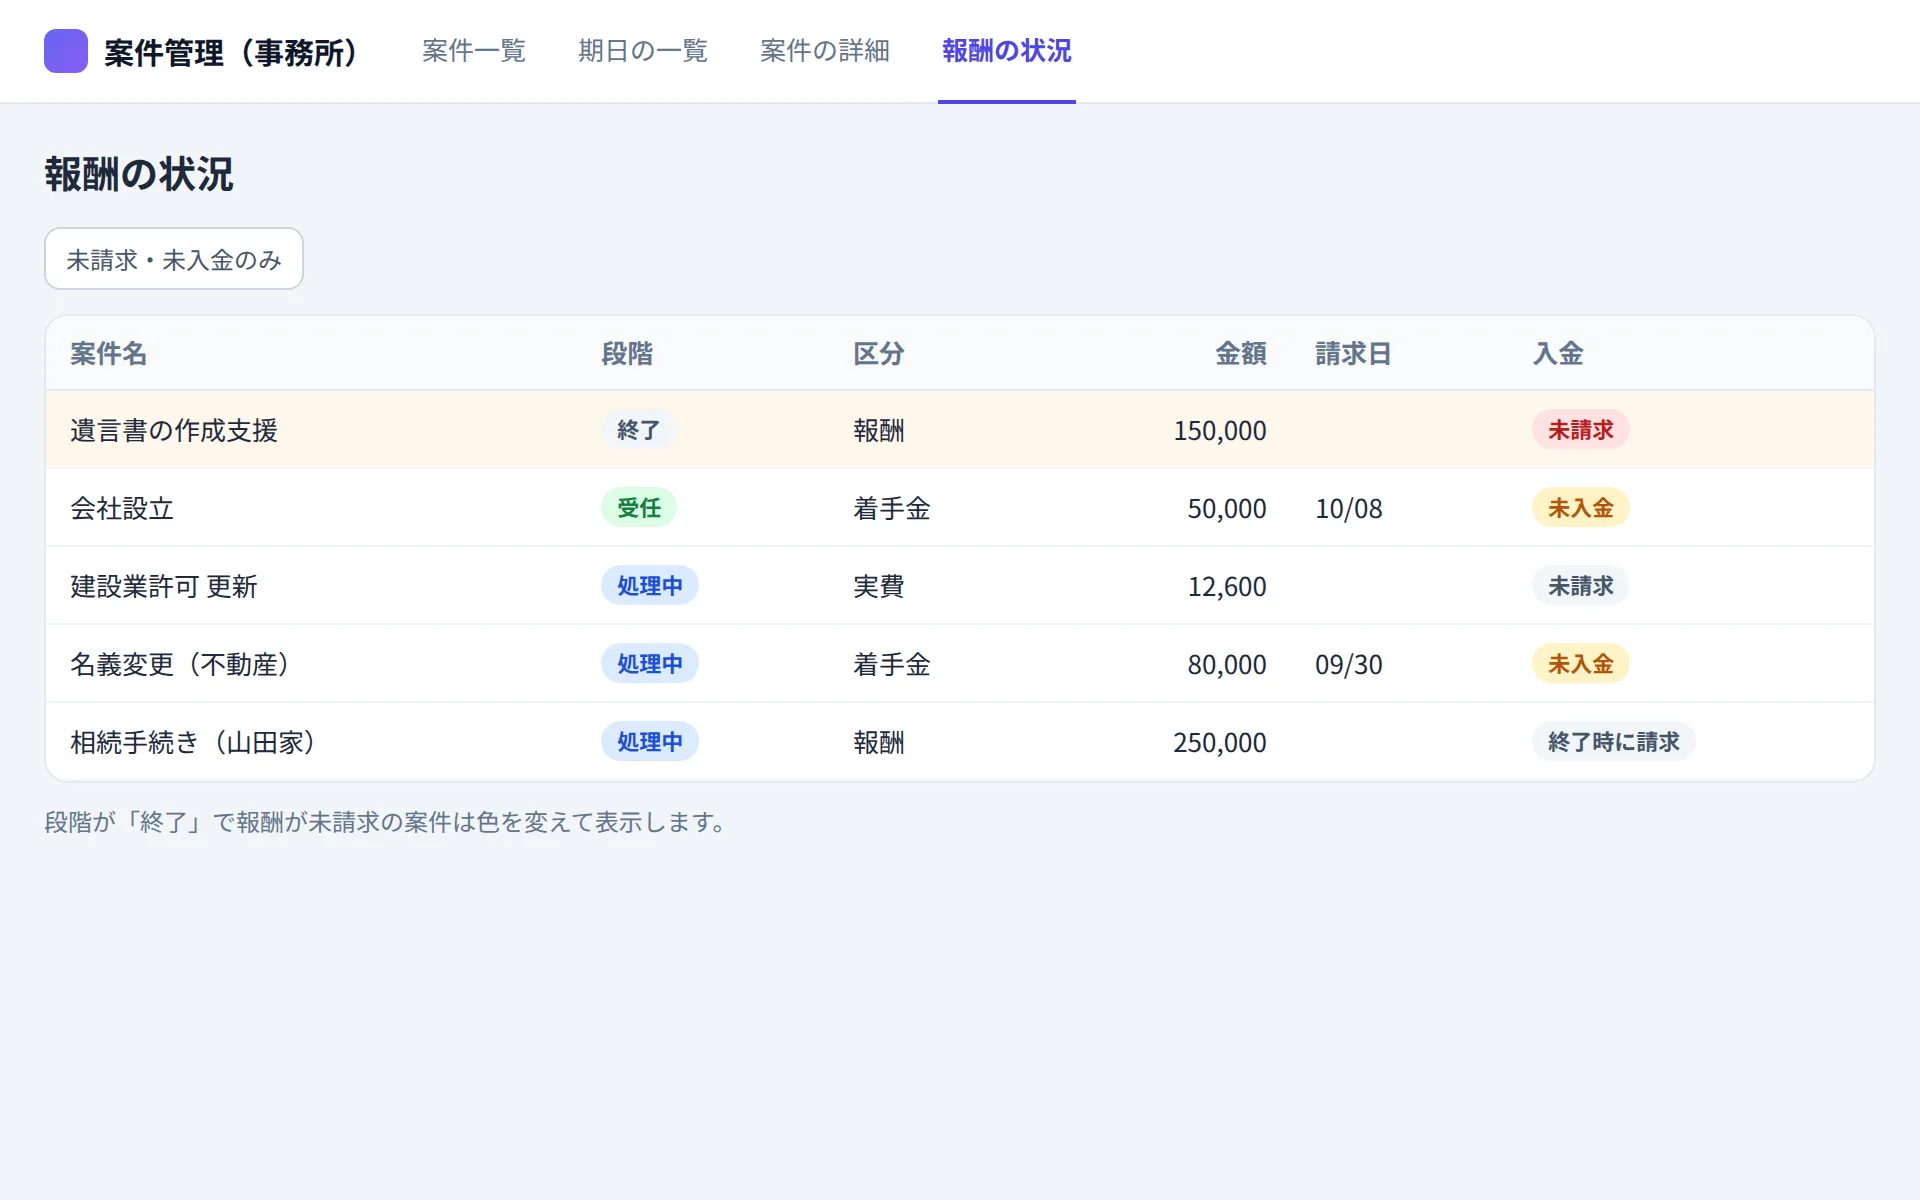Click the 50,000 amount cell
The image size is (1920, 1200).
tap(1227, 508)
